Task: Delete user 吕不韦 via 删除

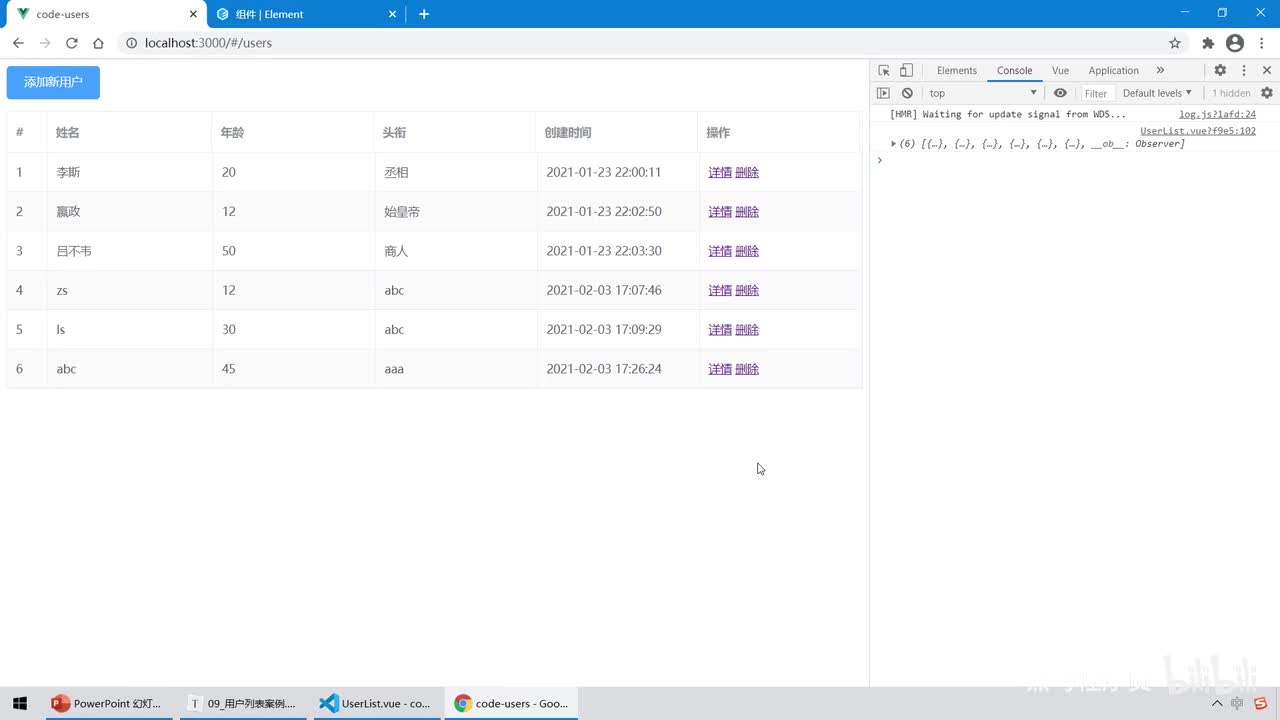Action: pyautogui.click(x=747, y=251)
